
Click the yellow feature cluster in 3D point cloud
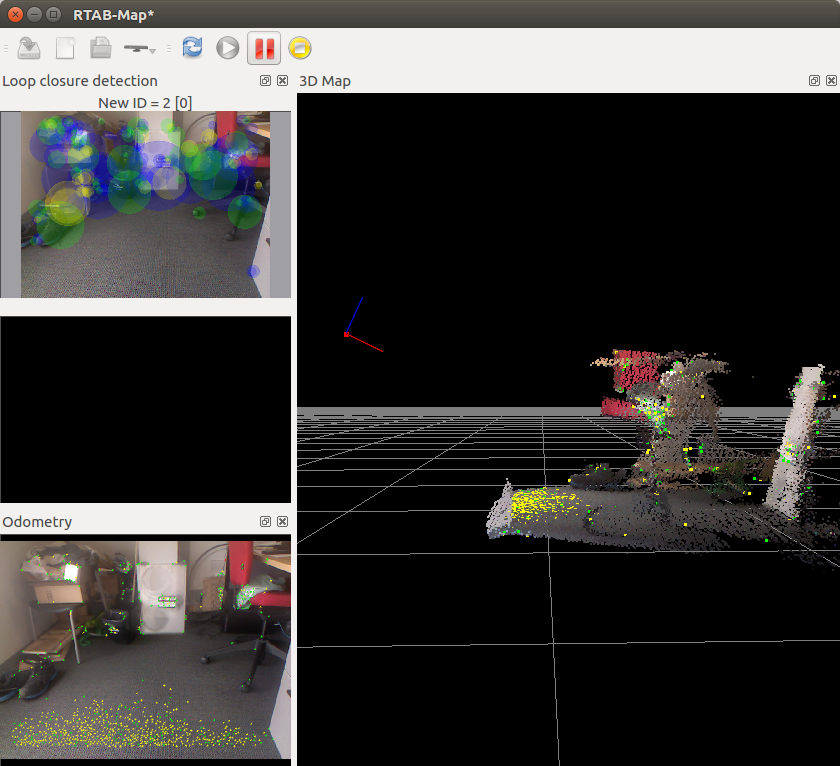tap(540, 502)
